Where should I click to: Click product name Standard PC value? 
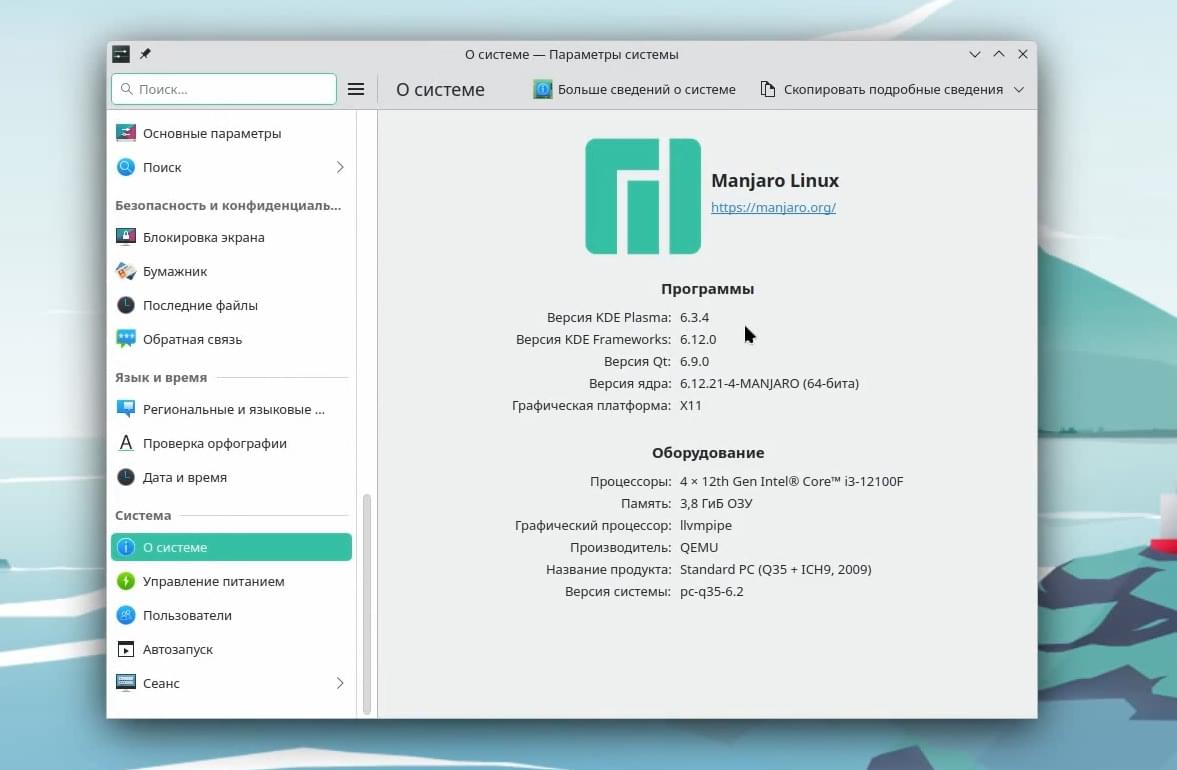pyautogui.click(x=775, y=570)
